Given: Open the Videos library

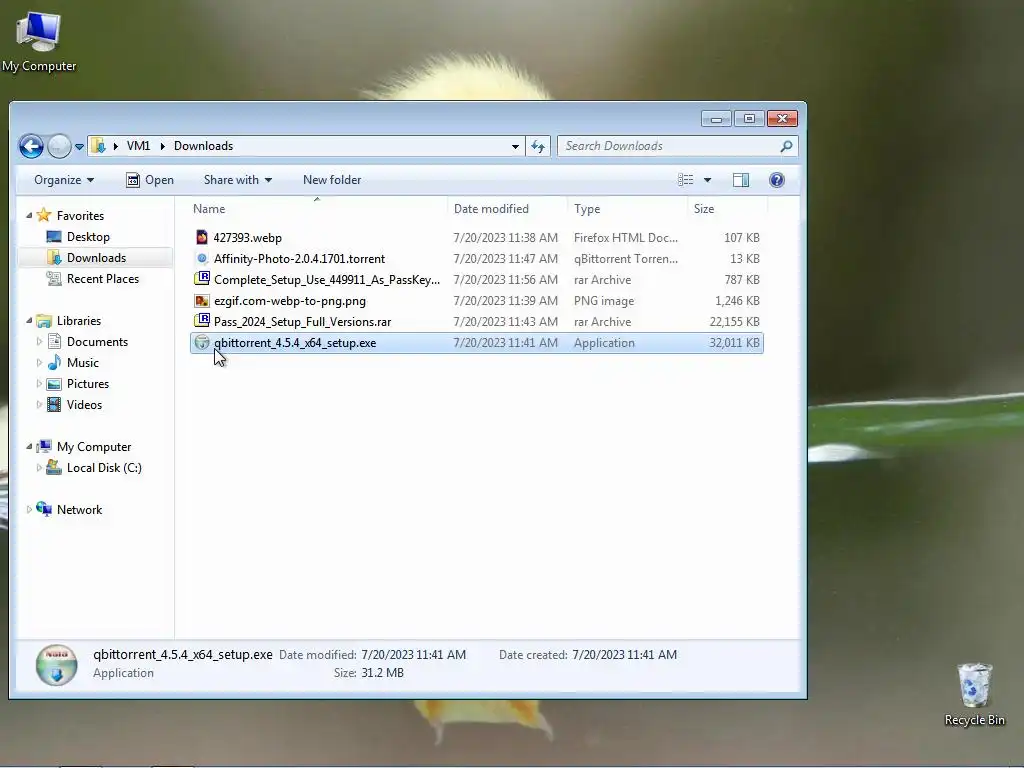Looking at the screenshot, I should tap(84, 405).
